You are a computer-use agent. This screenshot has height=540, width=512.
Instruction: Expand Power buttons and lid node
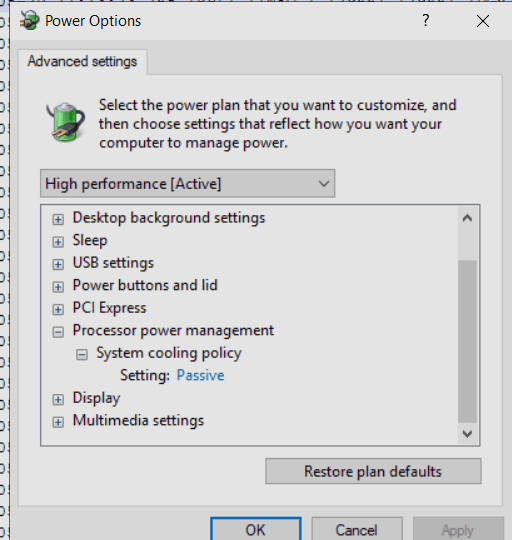click(x=58, y=287)
